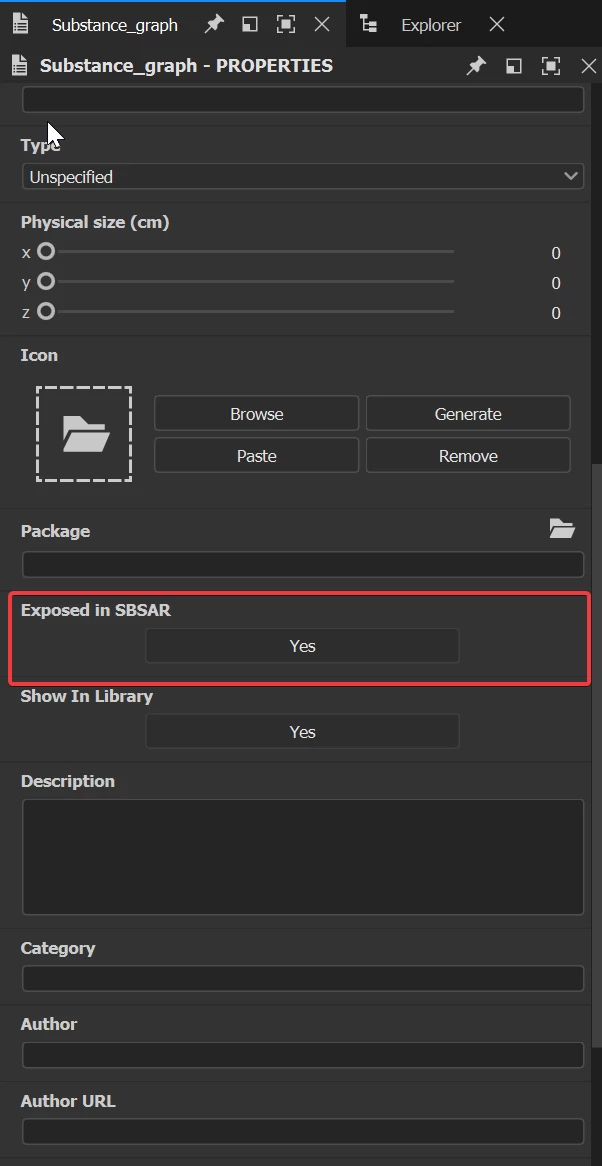The image size is (602, 1166).
Task: Click the Description text area
Action: 303,857
